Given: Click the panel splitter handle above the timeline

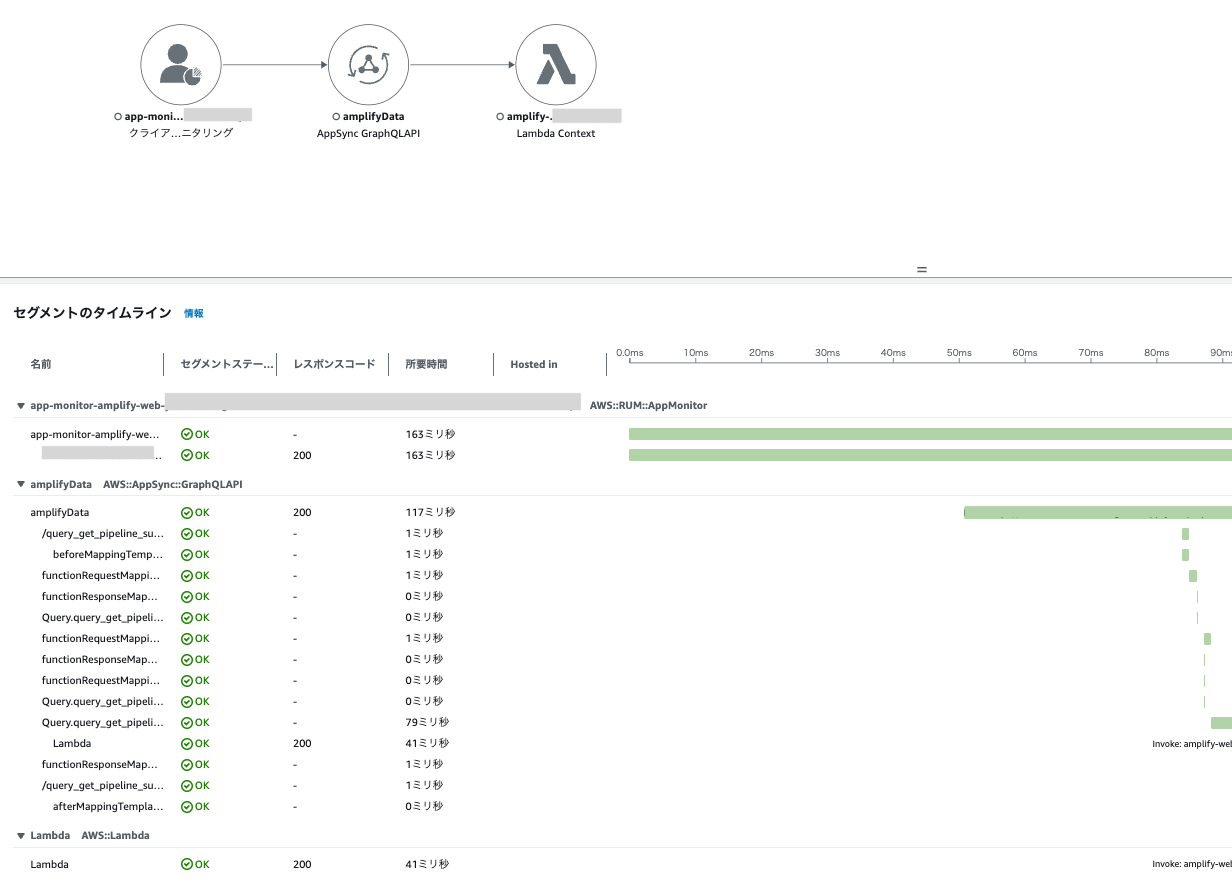Looking at the screenshot, I should pyautogui.click(x=922, y=270).
